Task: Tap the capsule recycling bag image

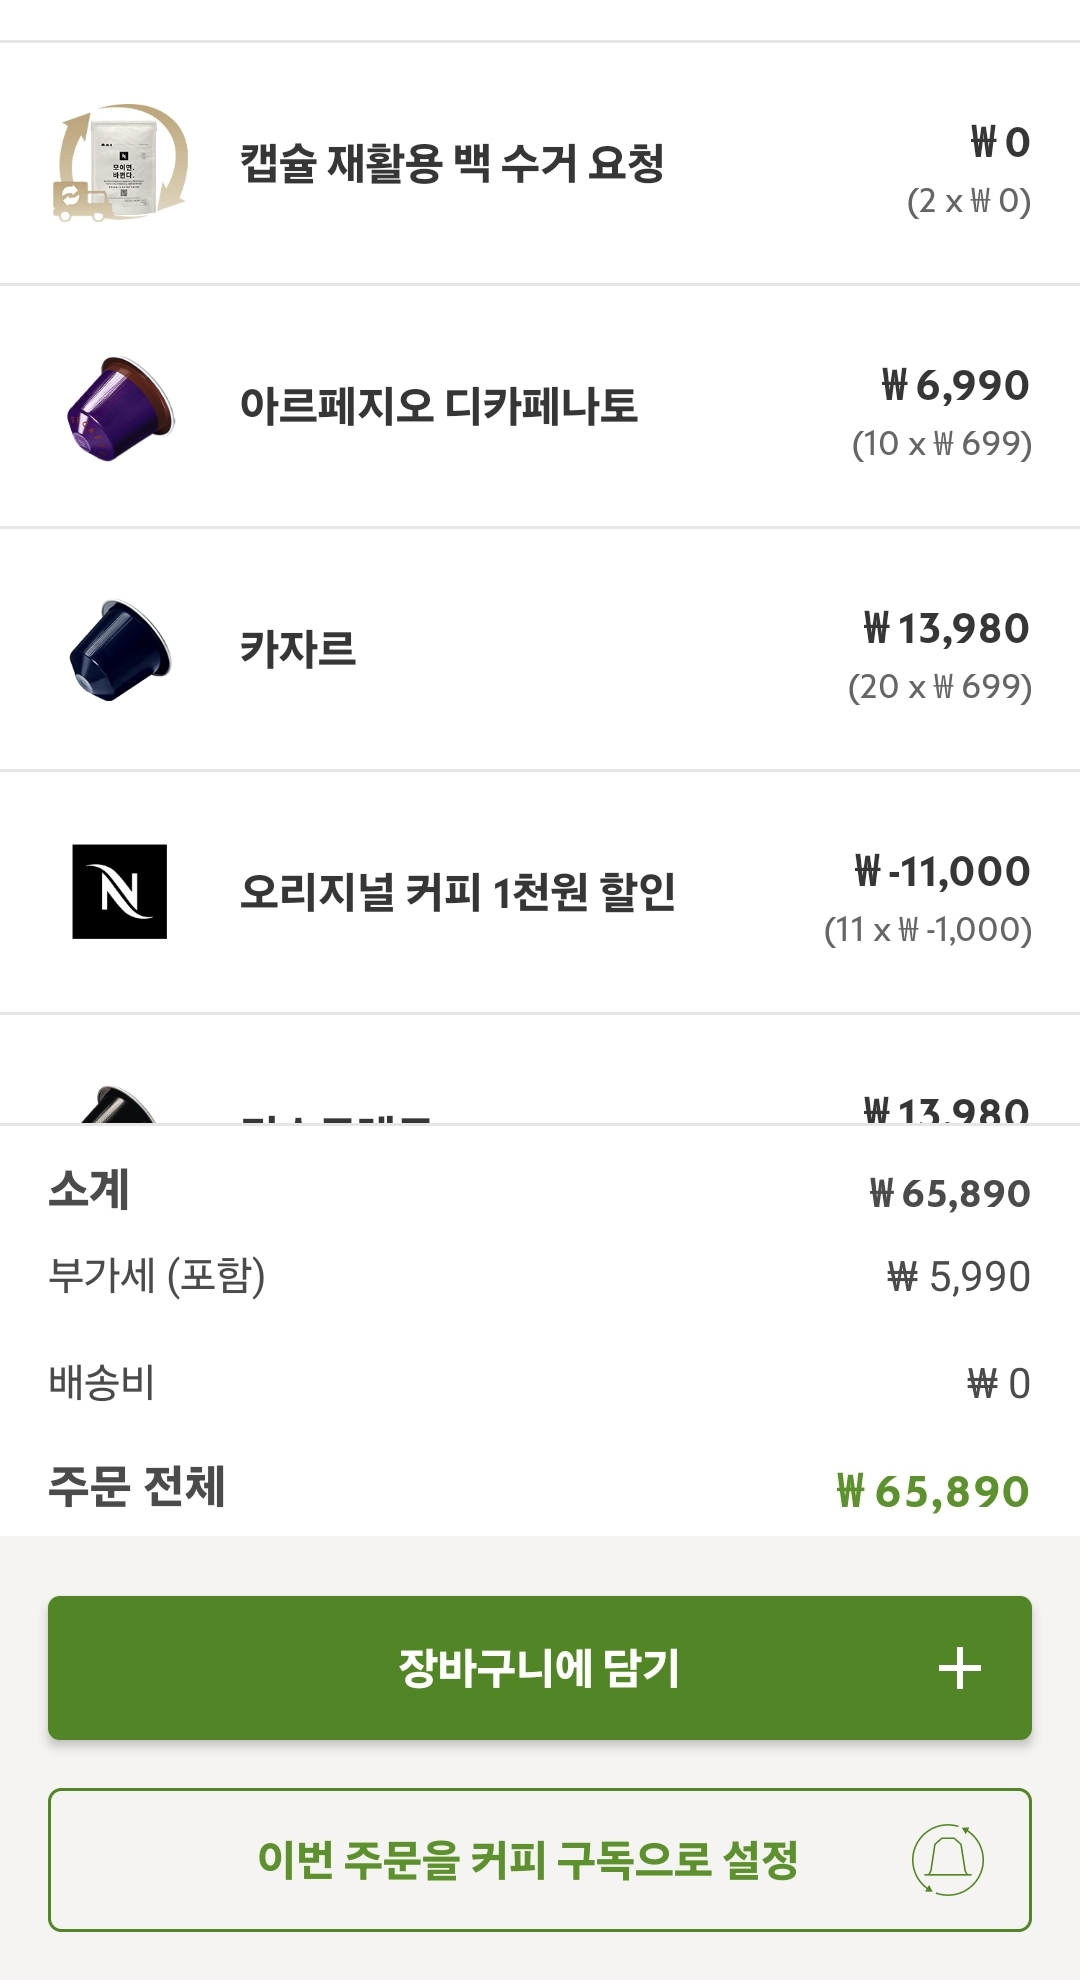Action: pos(120,163)
